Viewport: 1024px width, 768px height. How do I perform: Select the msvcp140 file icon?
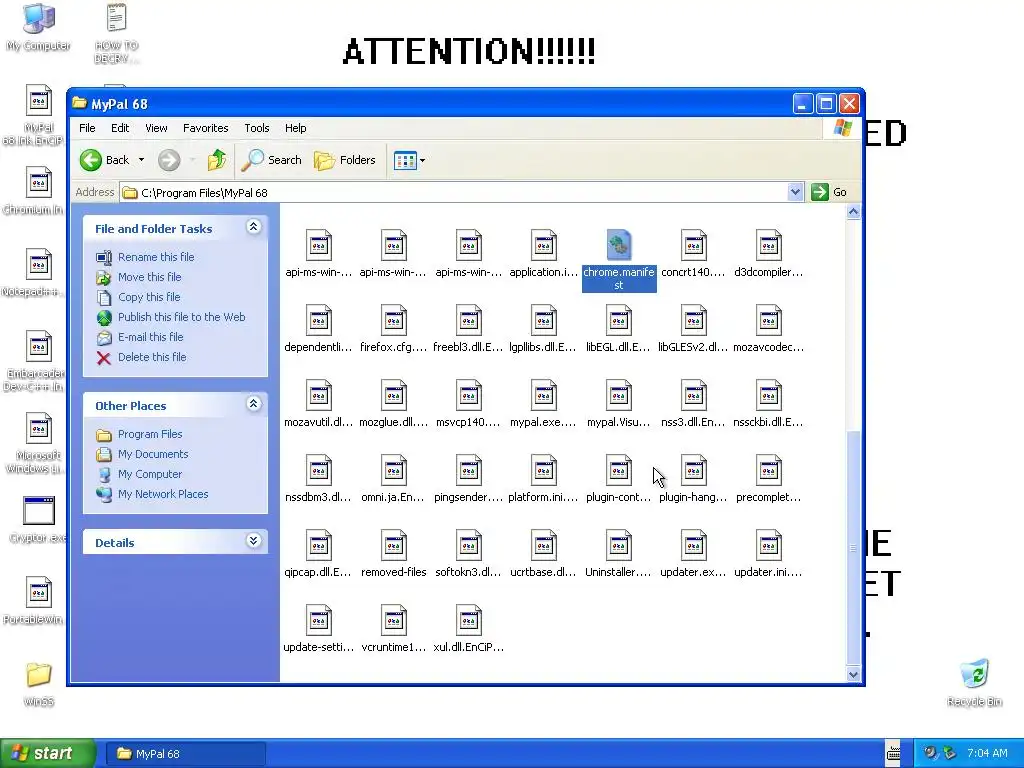[469, 395]
